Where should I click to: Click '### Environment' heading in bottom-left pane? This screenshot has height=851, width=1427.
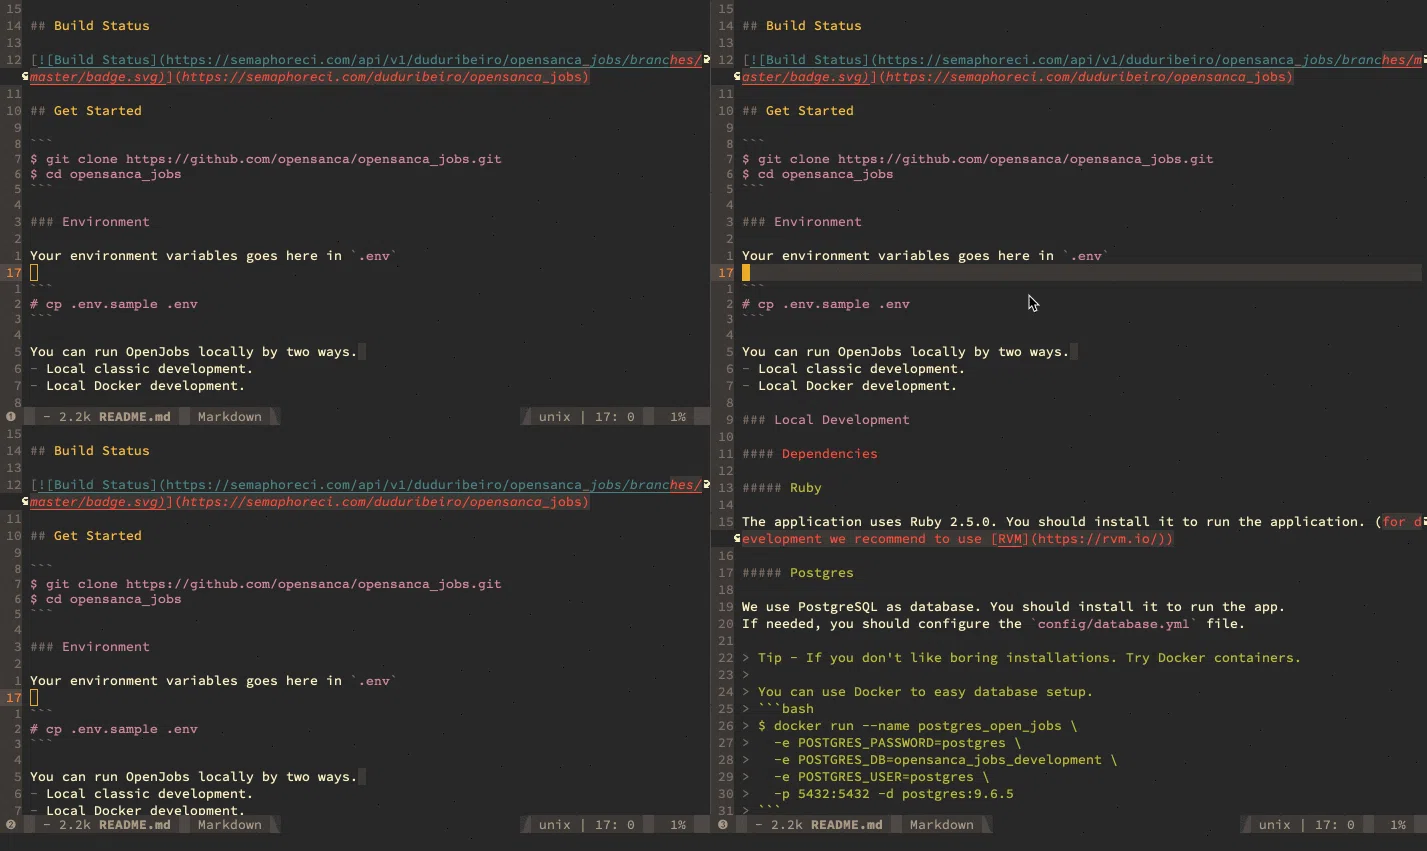click(90, 647)
